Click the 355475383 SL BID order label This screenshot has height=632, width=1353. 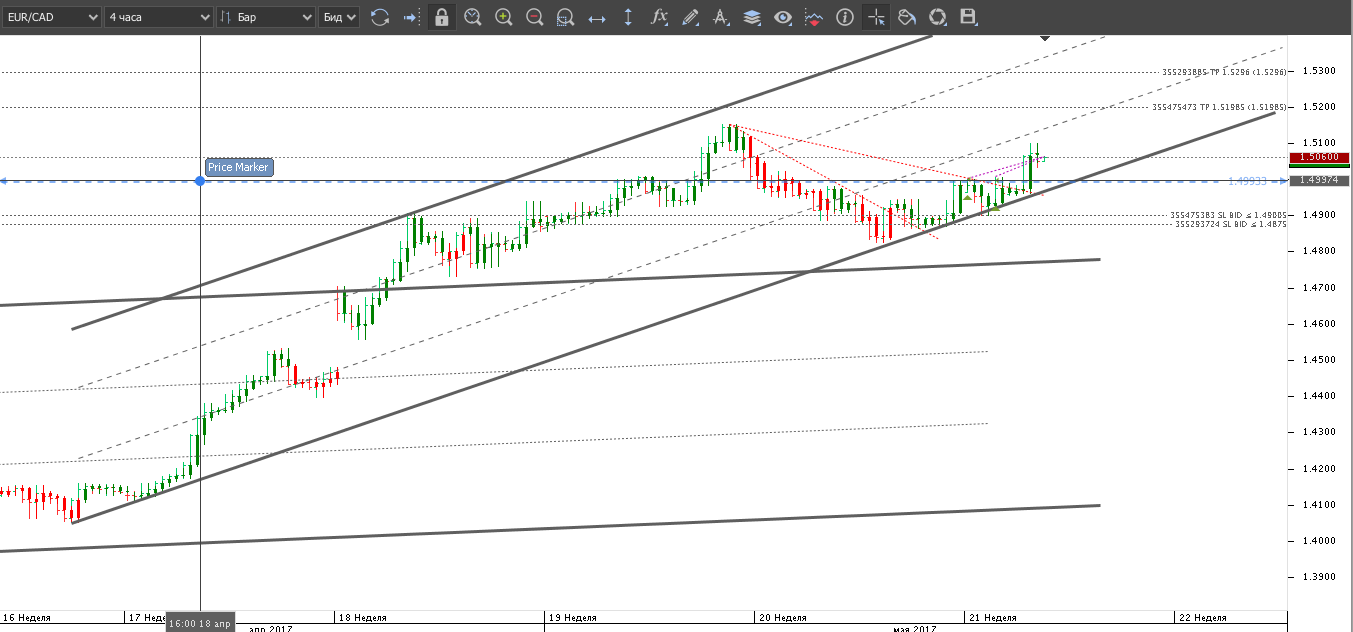[1228, 215]
